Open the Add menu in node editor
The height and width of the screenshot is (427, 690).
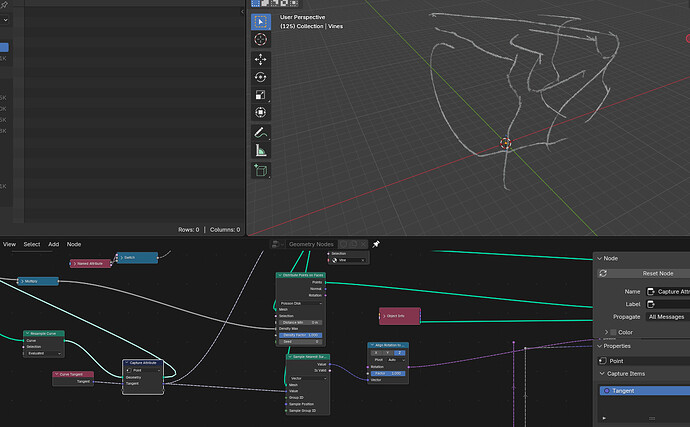coord(53,244)
